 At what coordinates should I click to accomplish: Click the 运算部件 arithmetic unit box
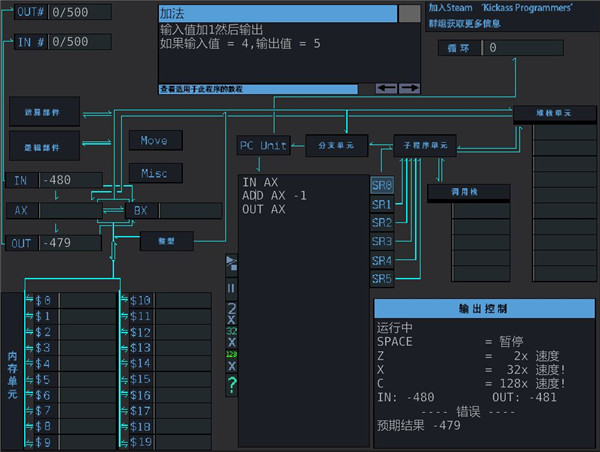click(x=44, y=112)
